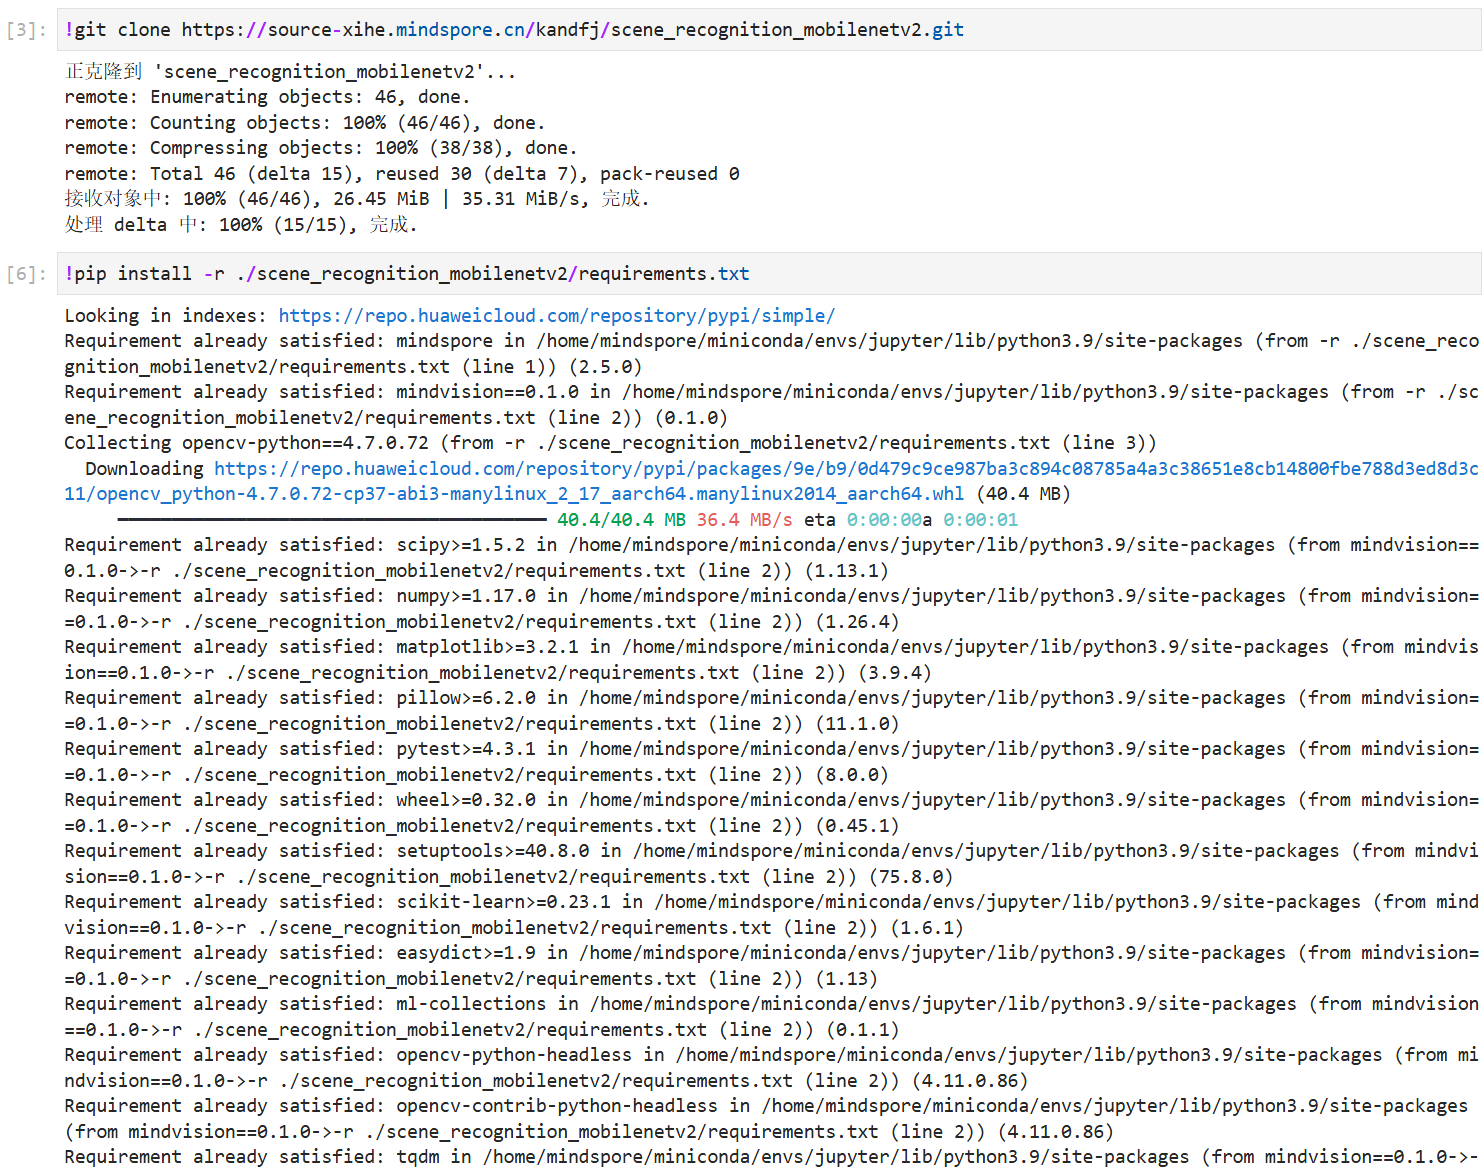This screenshot has height=1171, width=1484.
Task: Click the 'numpy>=1.17.0' requirement line
Action: (x=770, y=609)
